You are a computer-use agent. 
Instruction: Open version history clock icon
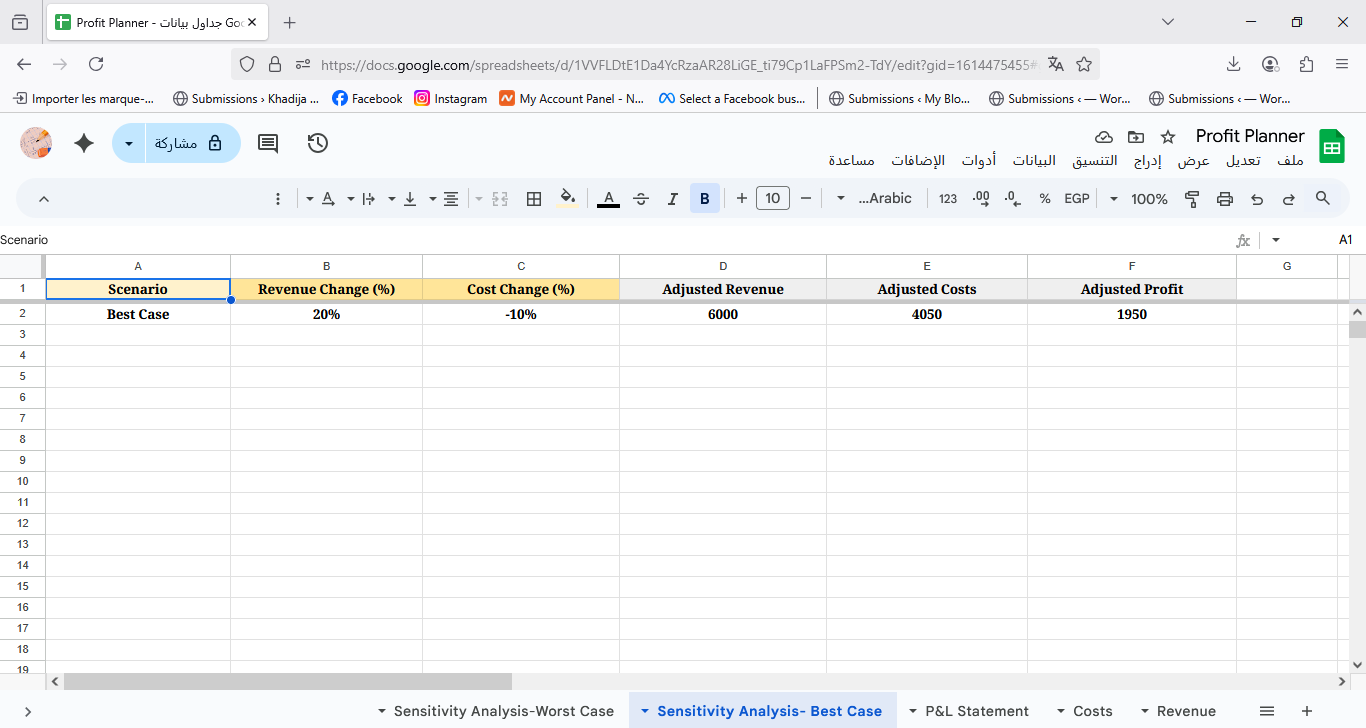[x=318, y=143]
